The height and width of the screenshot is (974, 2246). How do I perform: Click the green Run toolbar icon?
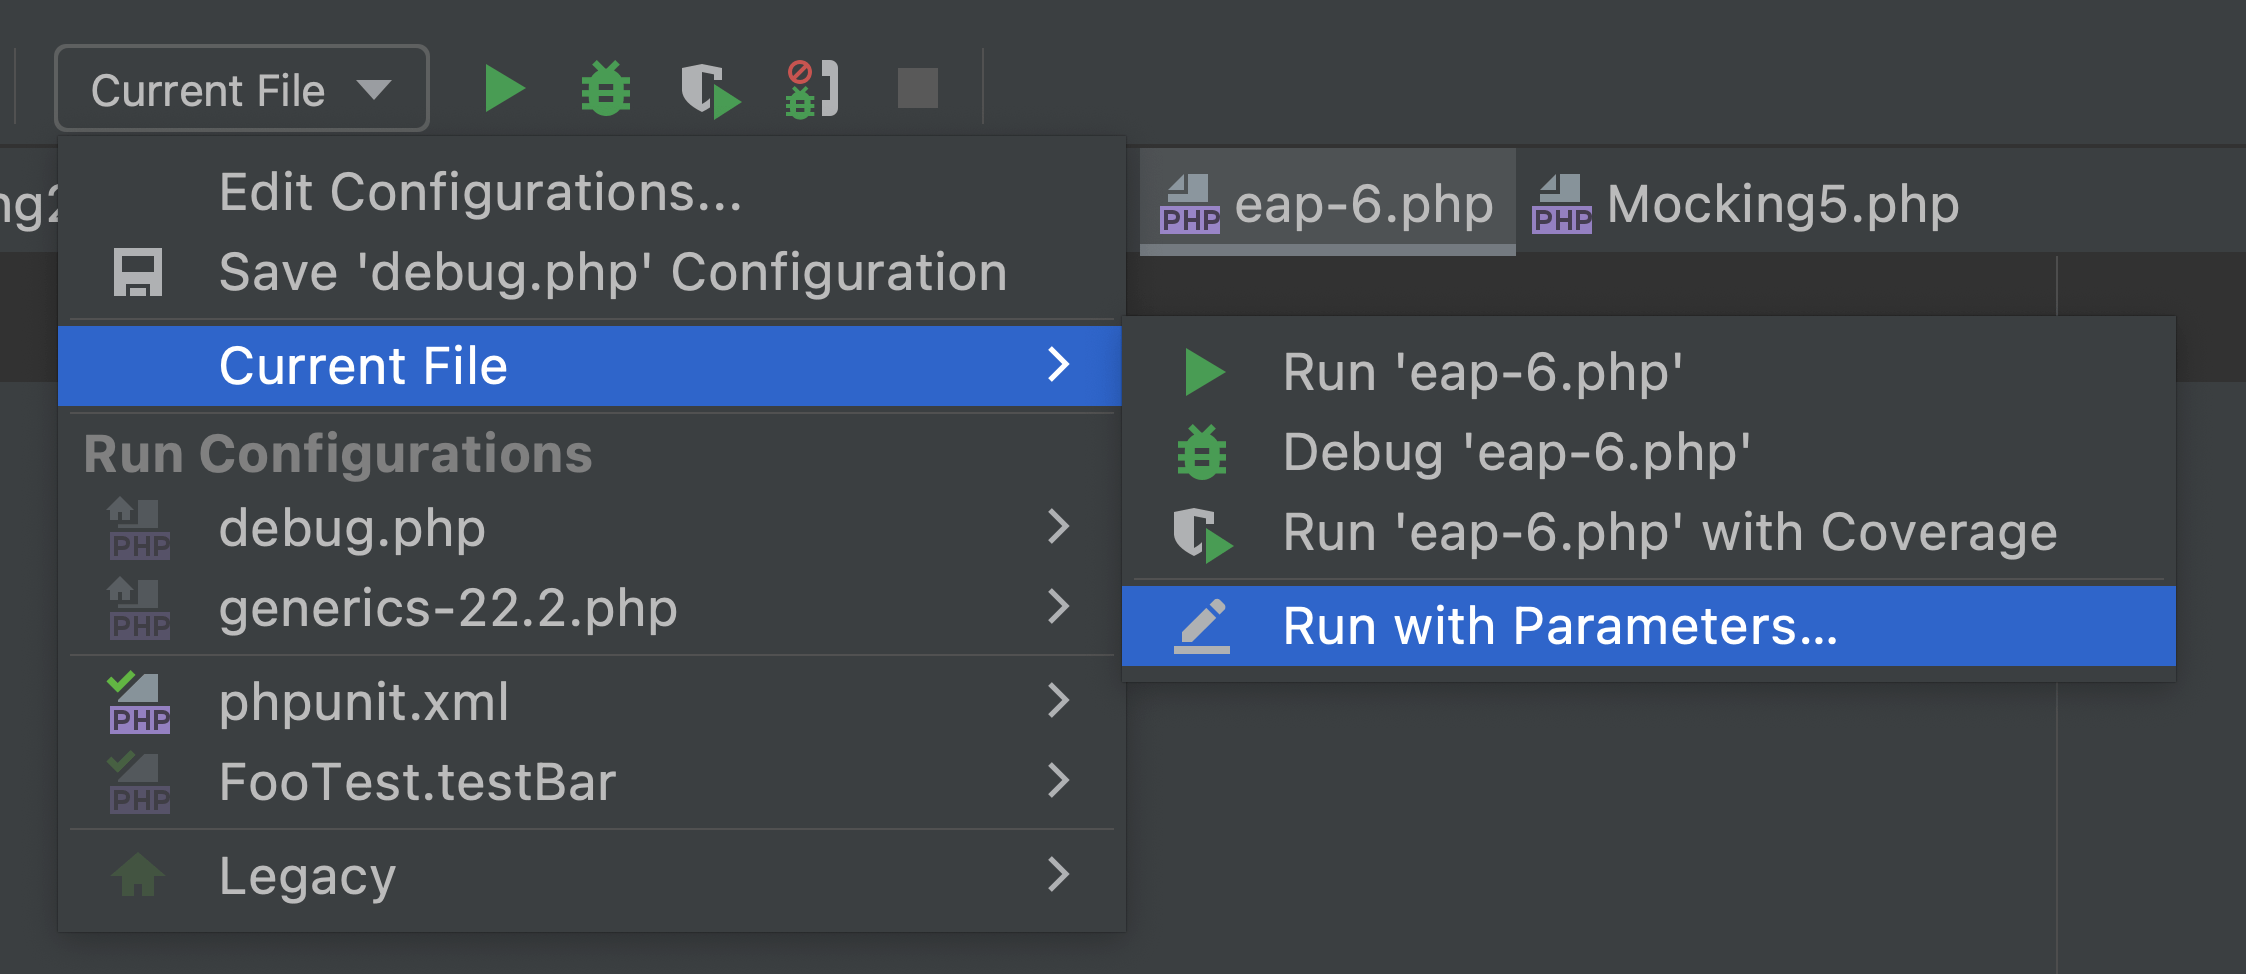504,89
